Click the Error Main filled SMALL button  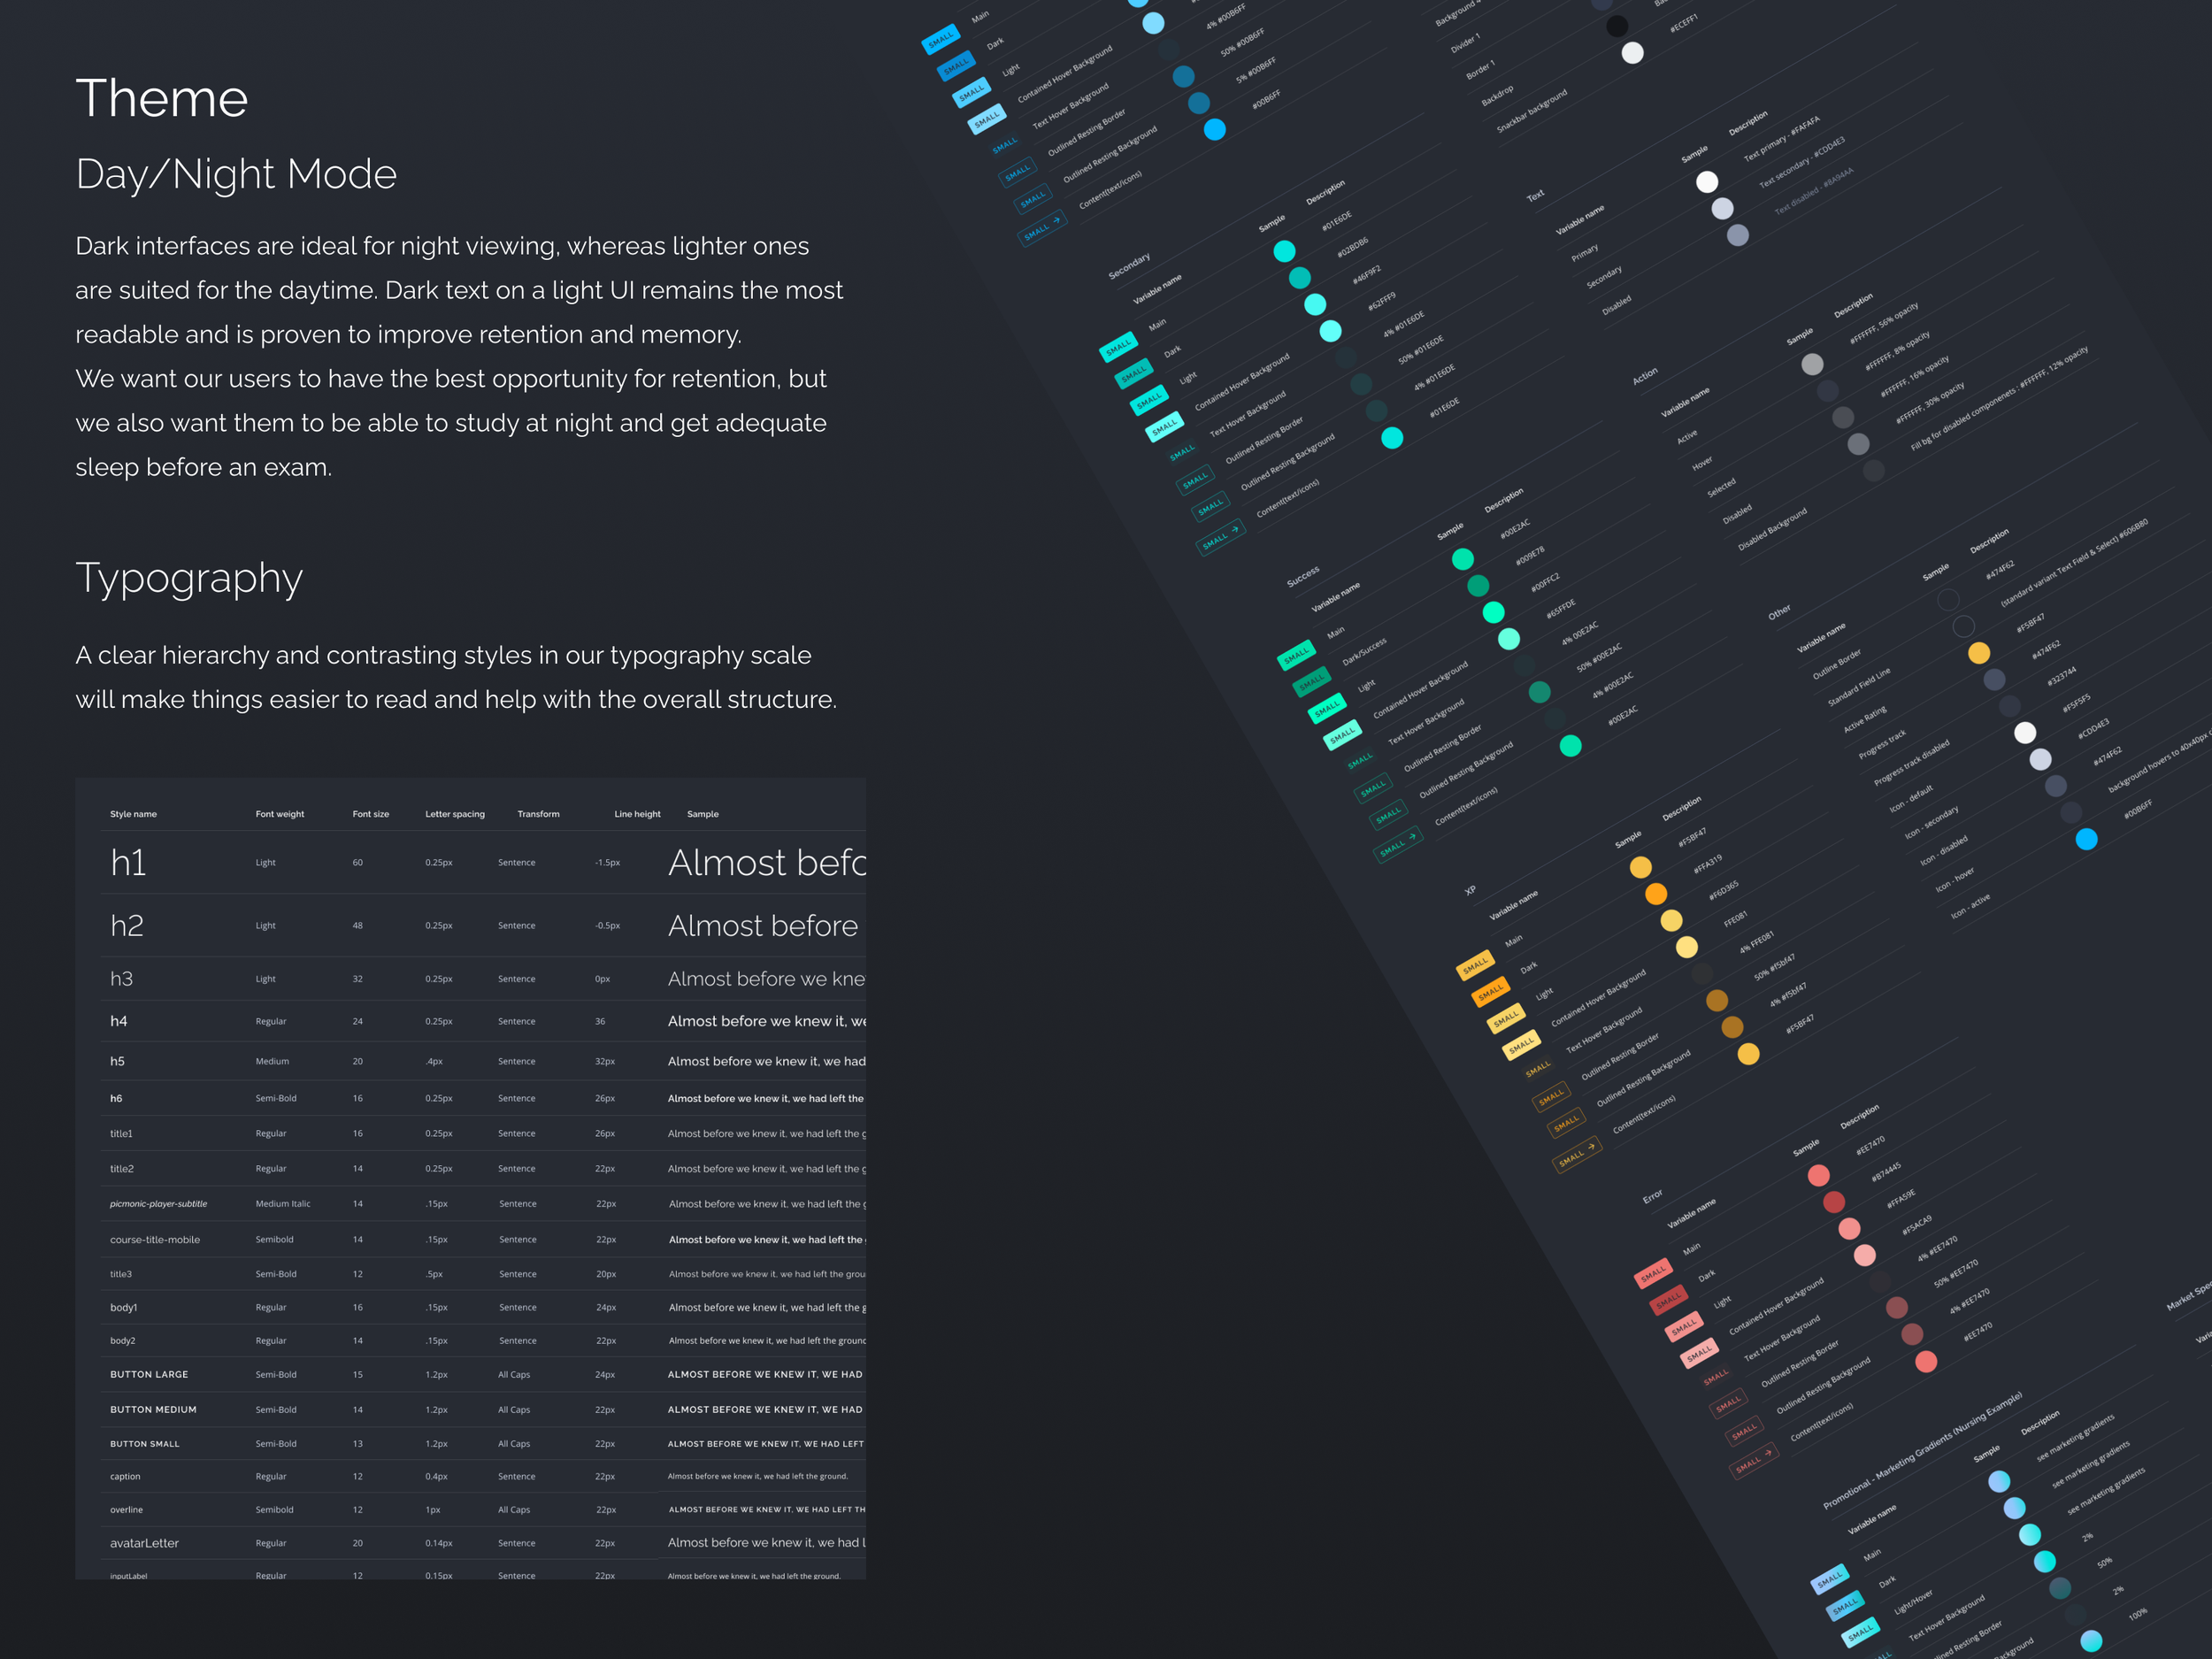coord(1653,1273)
